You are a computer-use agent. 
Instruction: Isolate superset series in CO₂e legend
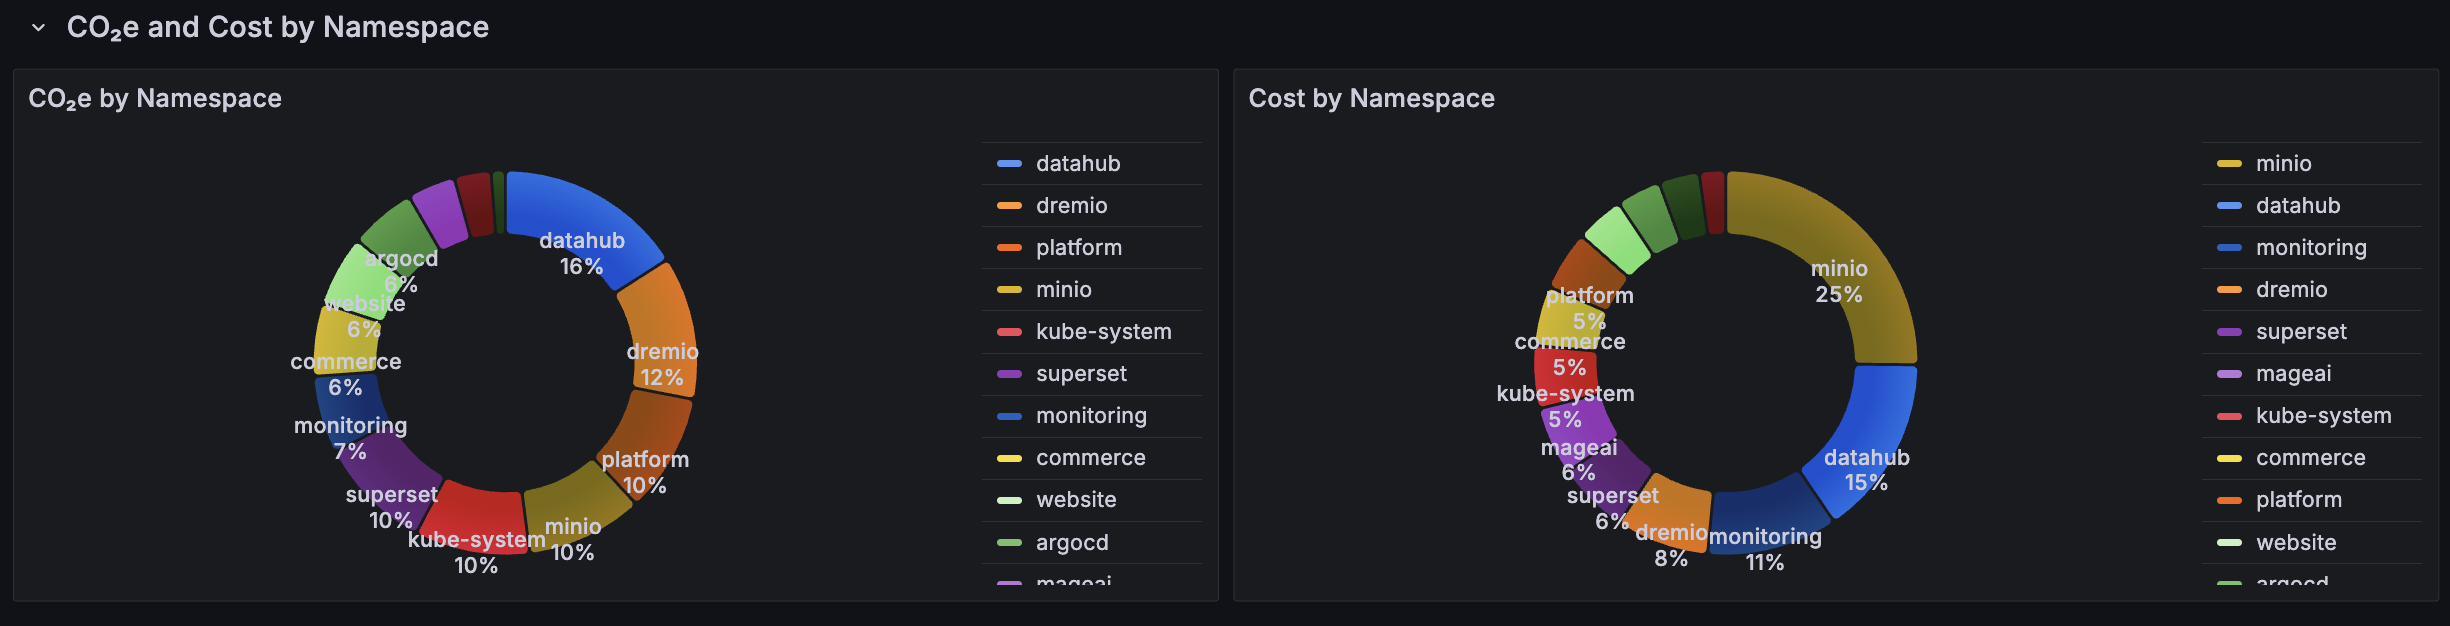[1081, 373]
